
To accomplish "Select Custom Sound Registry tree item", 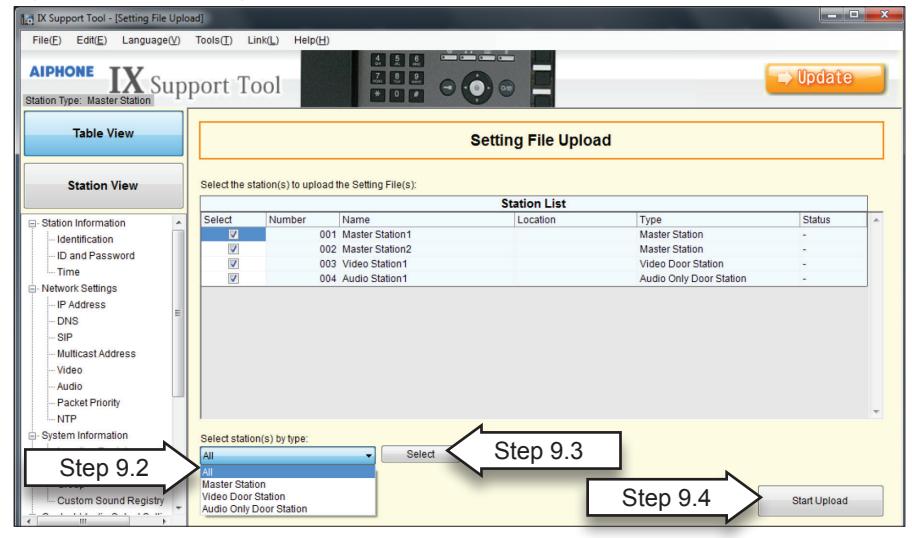I will (x=111, y=500).
